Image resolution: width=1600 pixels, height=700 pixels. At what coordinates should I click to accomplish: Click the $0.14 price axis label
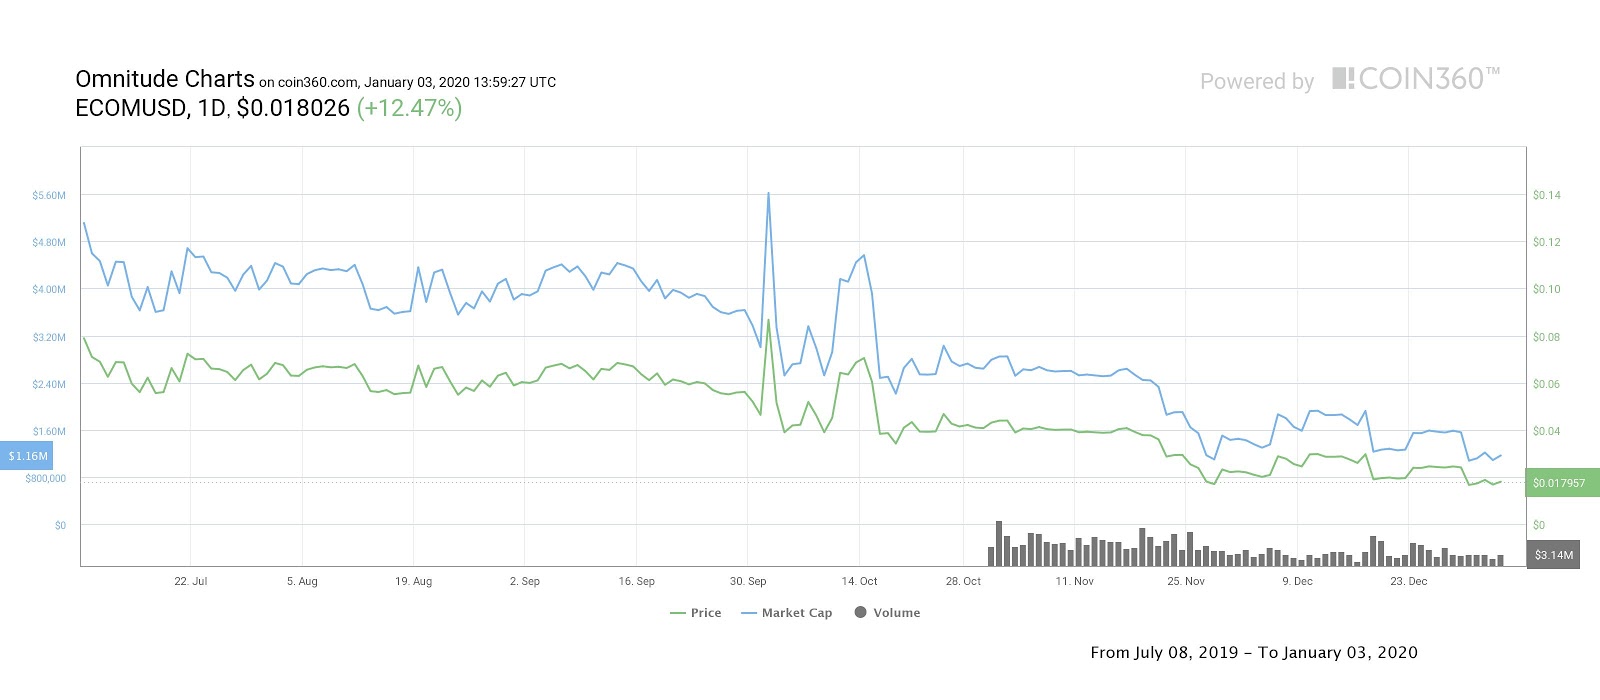[x=1546, y=195]
